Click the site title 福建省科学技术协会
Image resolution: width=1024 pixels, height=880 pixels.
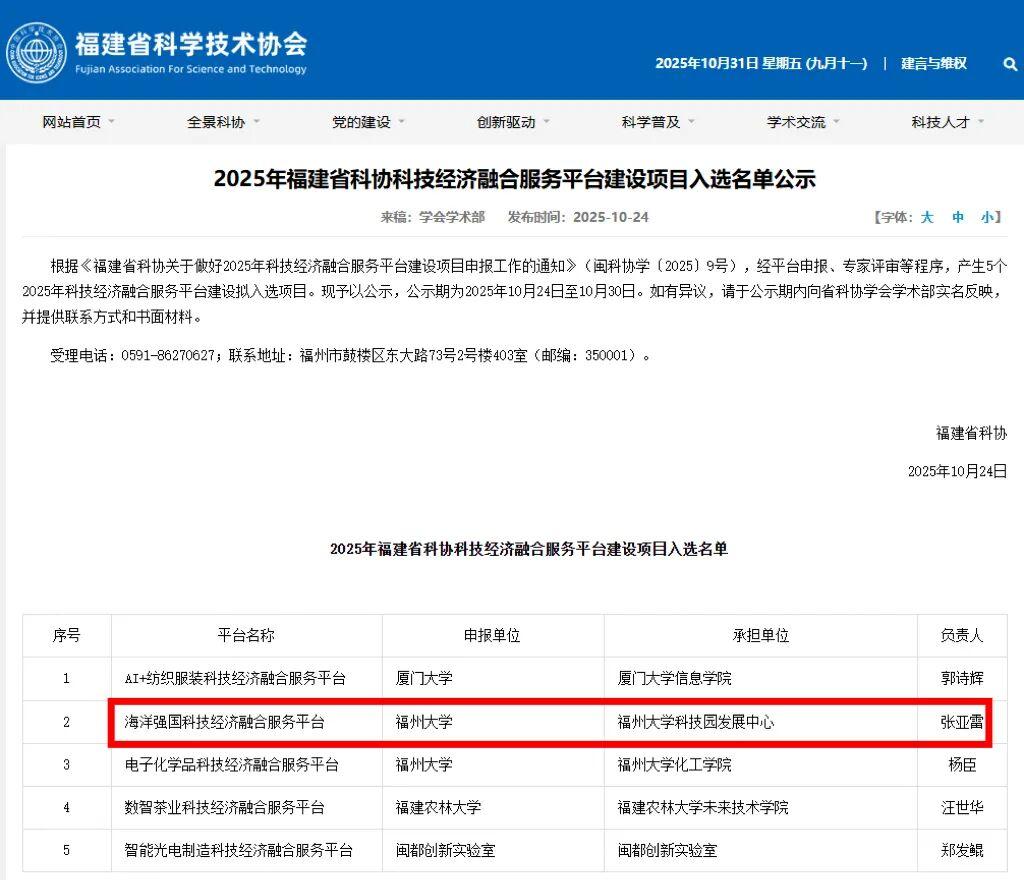tap(191, 44)
